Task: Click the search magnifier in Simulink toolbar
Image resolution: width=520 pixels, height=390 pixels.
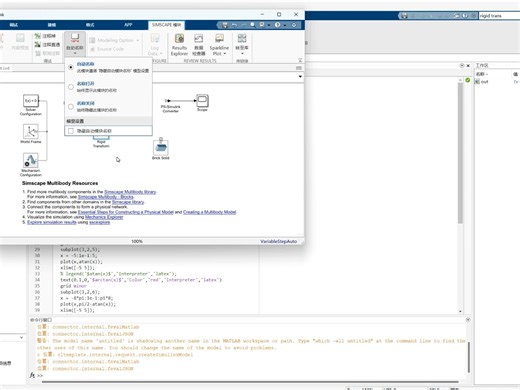Action: (x=253, y=25)
